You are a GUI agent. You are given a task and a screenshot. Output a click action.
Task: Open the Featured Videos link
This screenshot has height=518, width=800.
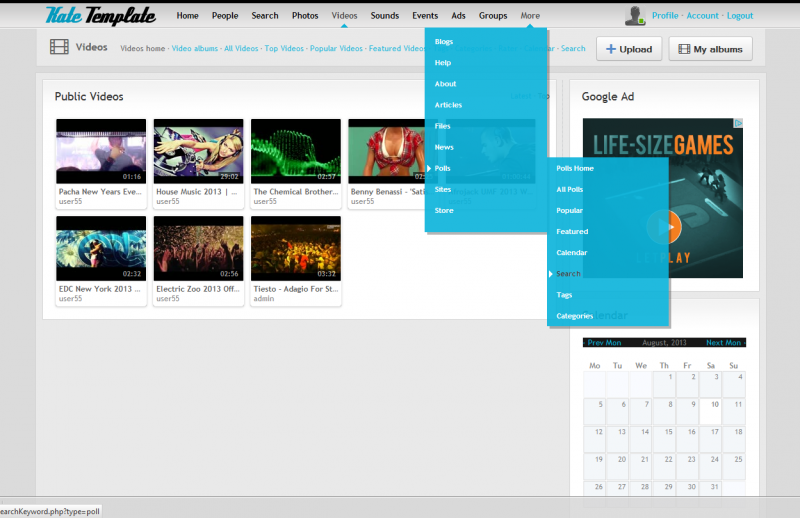click(396, 48)
